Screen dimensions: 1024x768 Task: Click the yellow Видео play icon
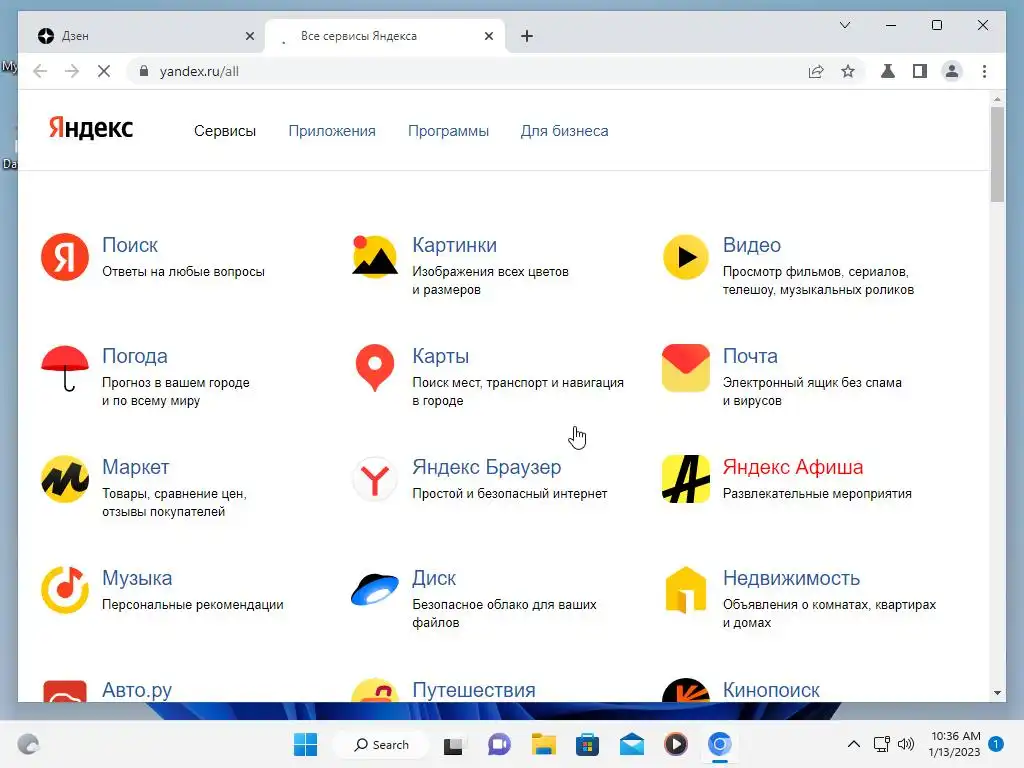coord(686,257)
